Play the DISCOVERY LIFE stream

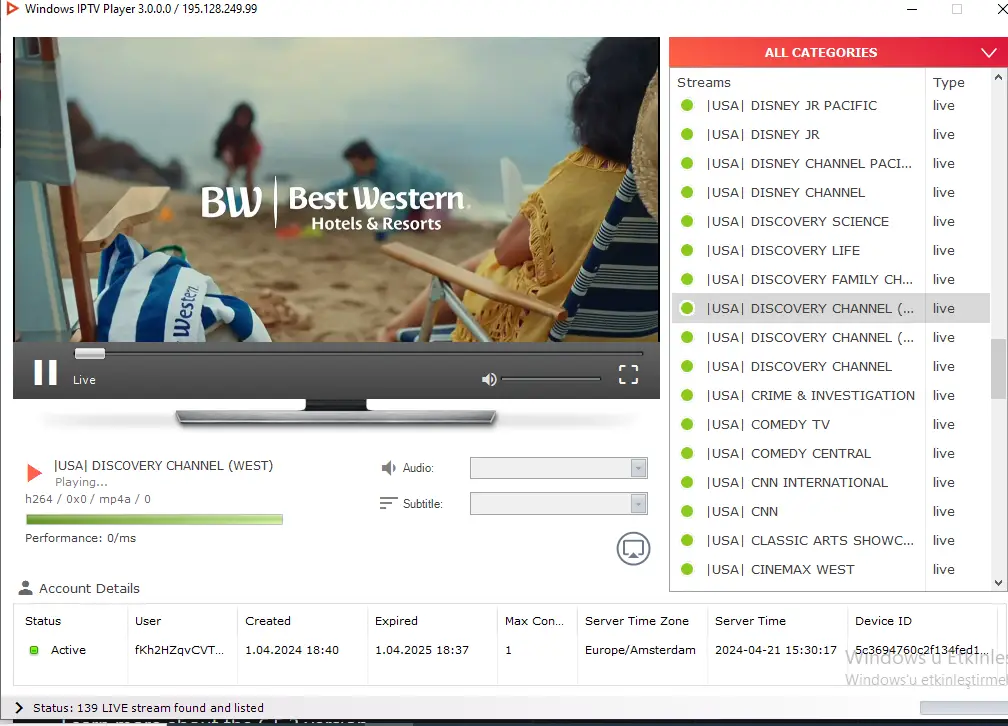831,250
